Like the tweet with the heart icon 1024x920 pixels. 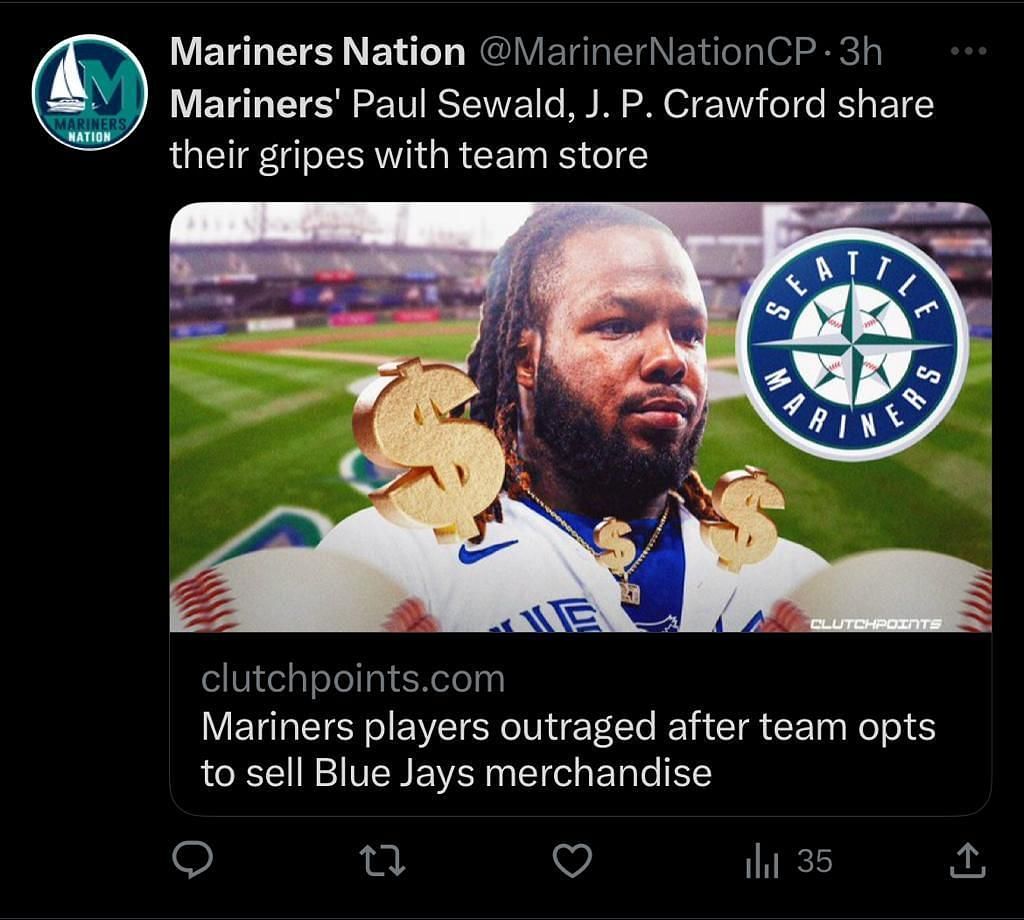572,861
